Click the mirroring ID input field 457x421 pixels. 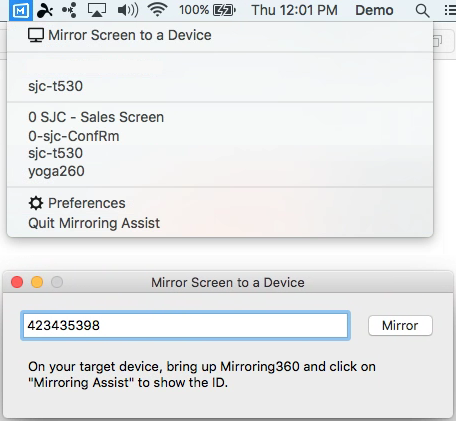click(185, 326)
